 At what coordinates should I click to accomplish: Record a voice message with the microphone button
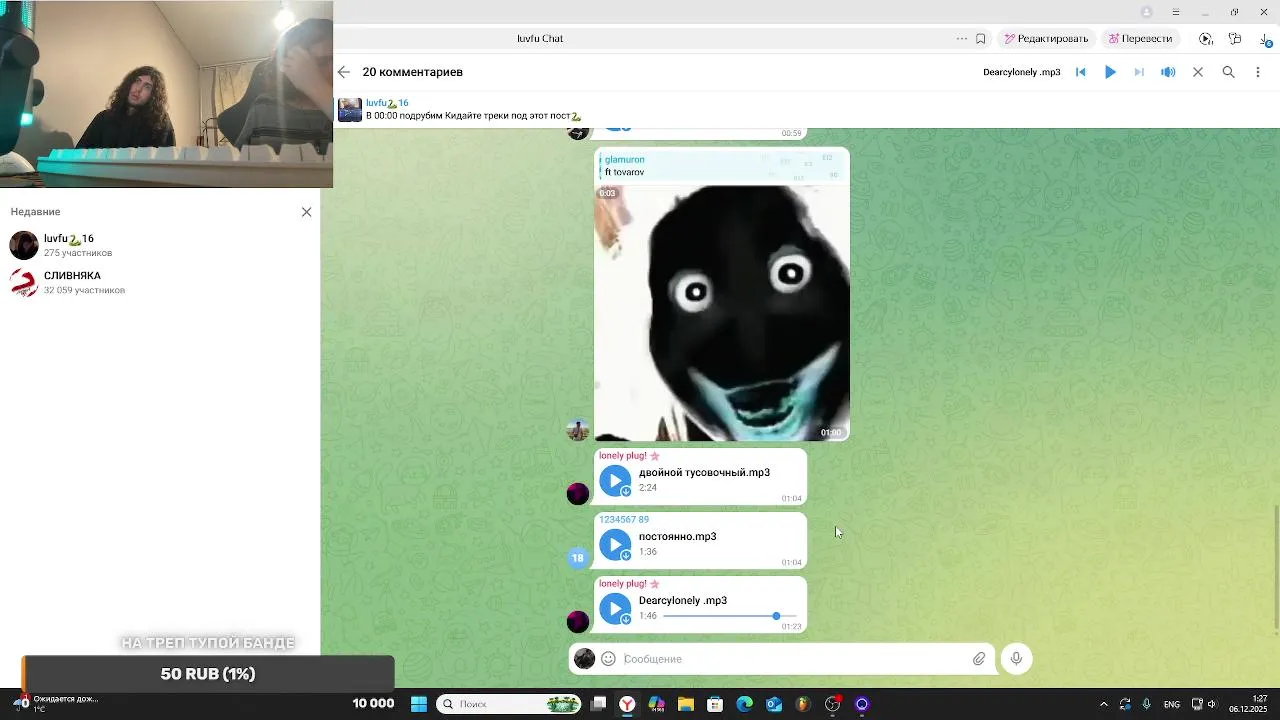click(1016, 658)
